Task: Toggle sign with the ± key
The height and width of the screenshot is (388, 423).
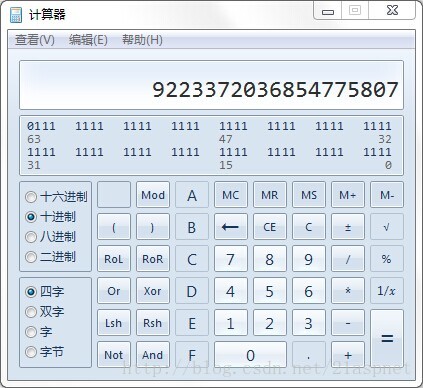Action: coord(348,227)
